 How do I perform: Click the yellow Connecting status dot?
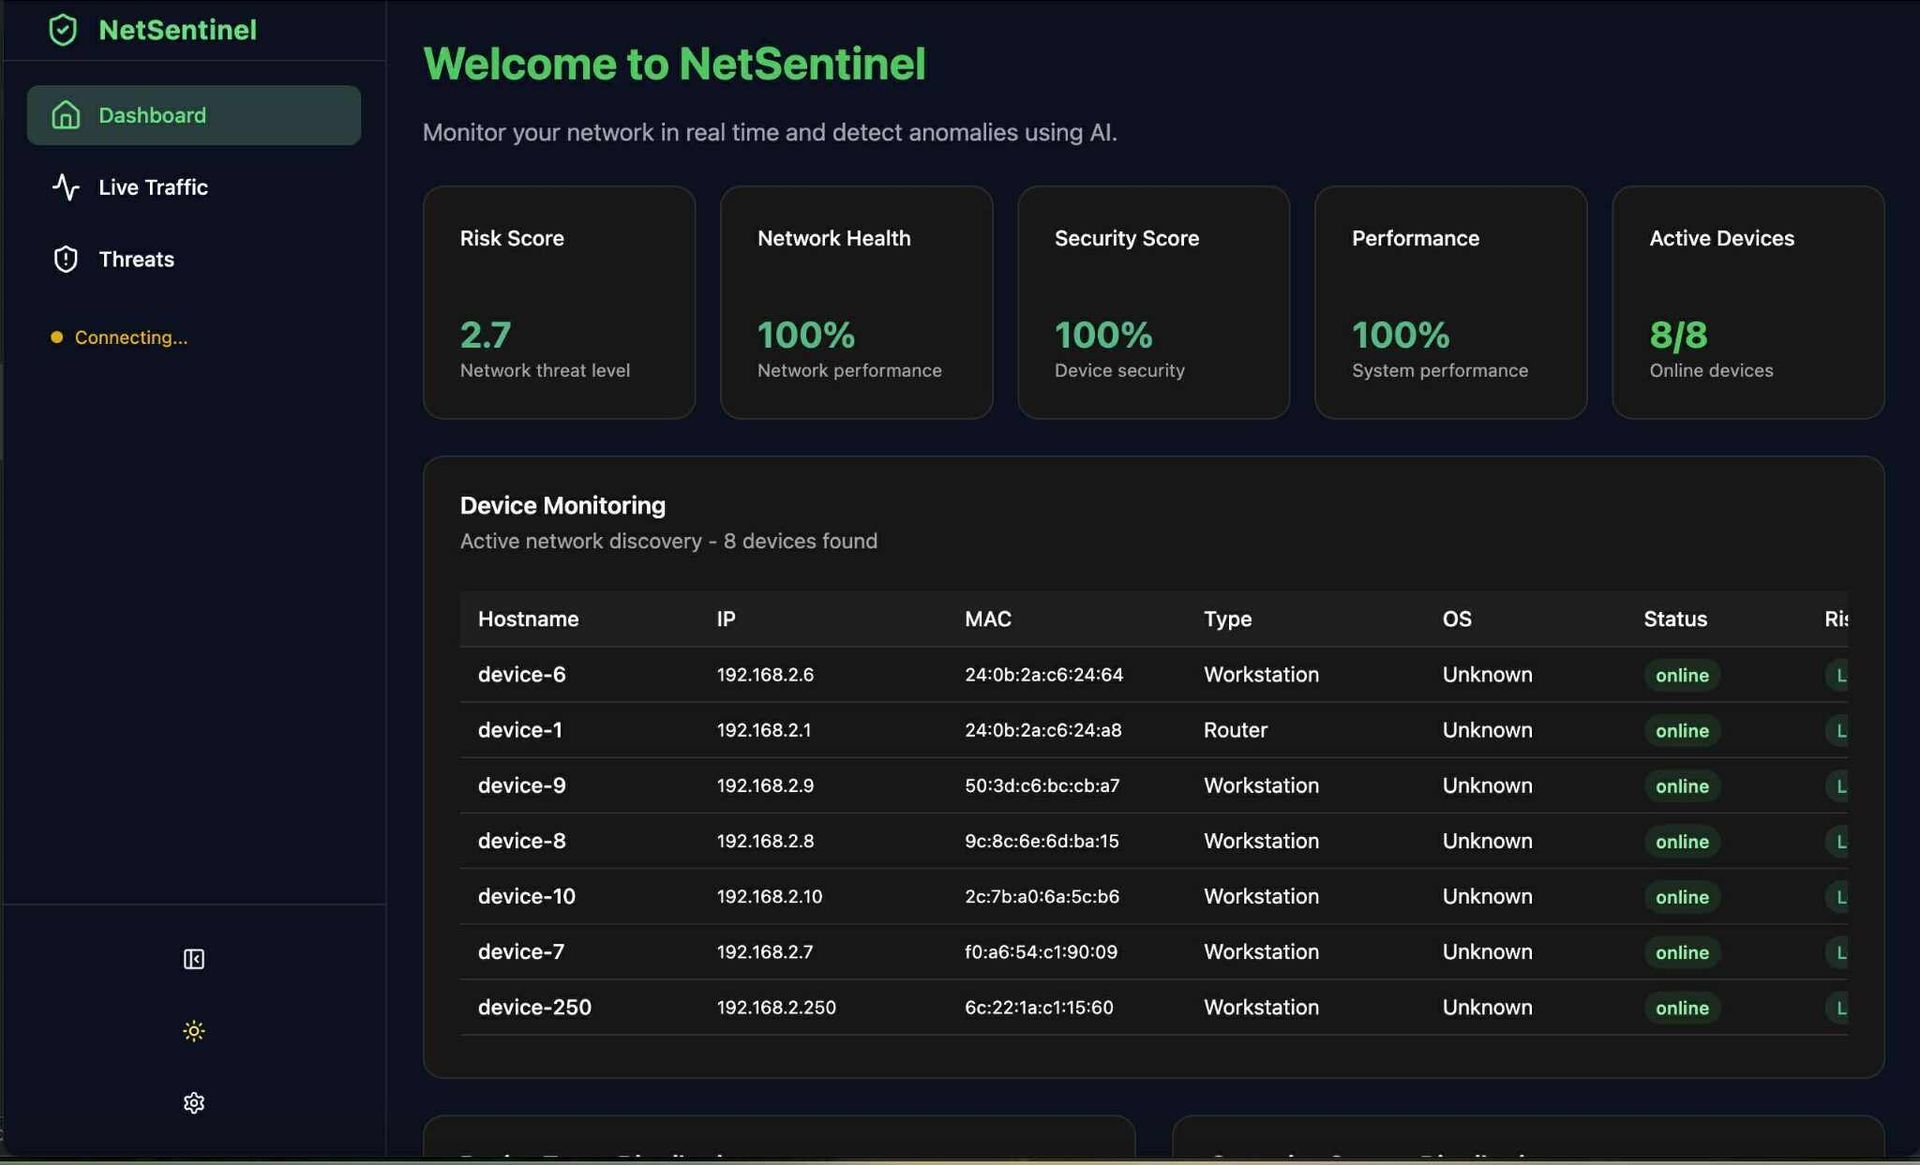click(57, 338)
